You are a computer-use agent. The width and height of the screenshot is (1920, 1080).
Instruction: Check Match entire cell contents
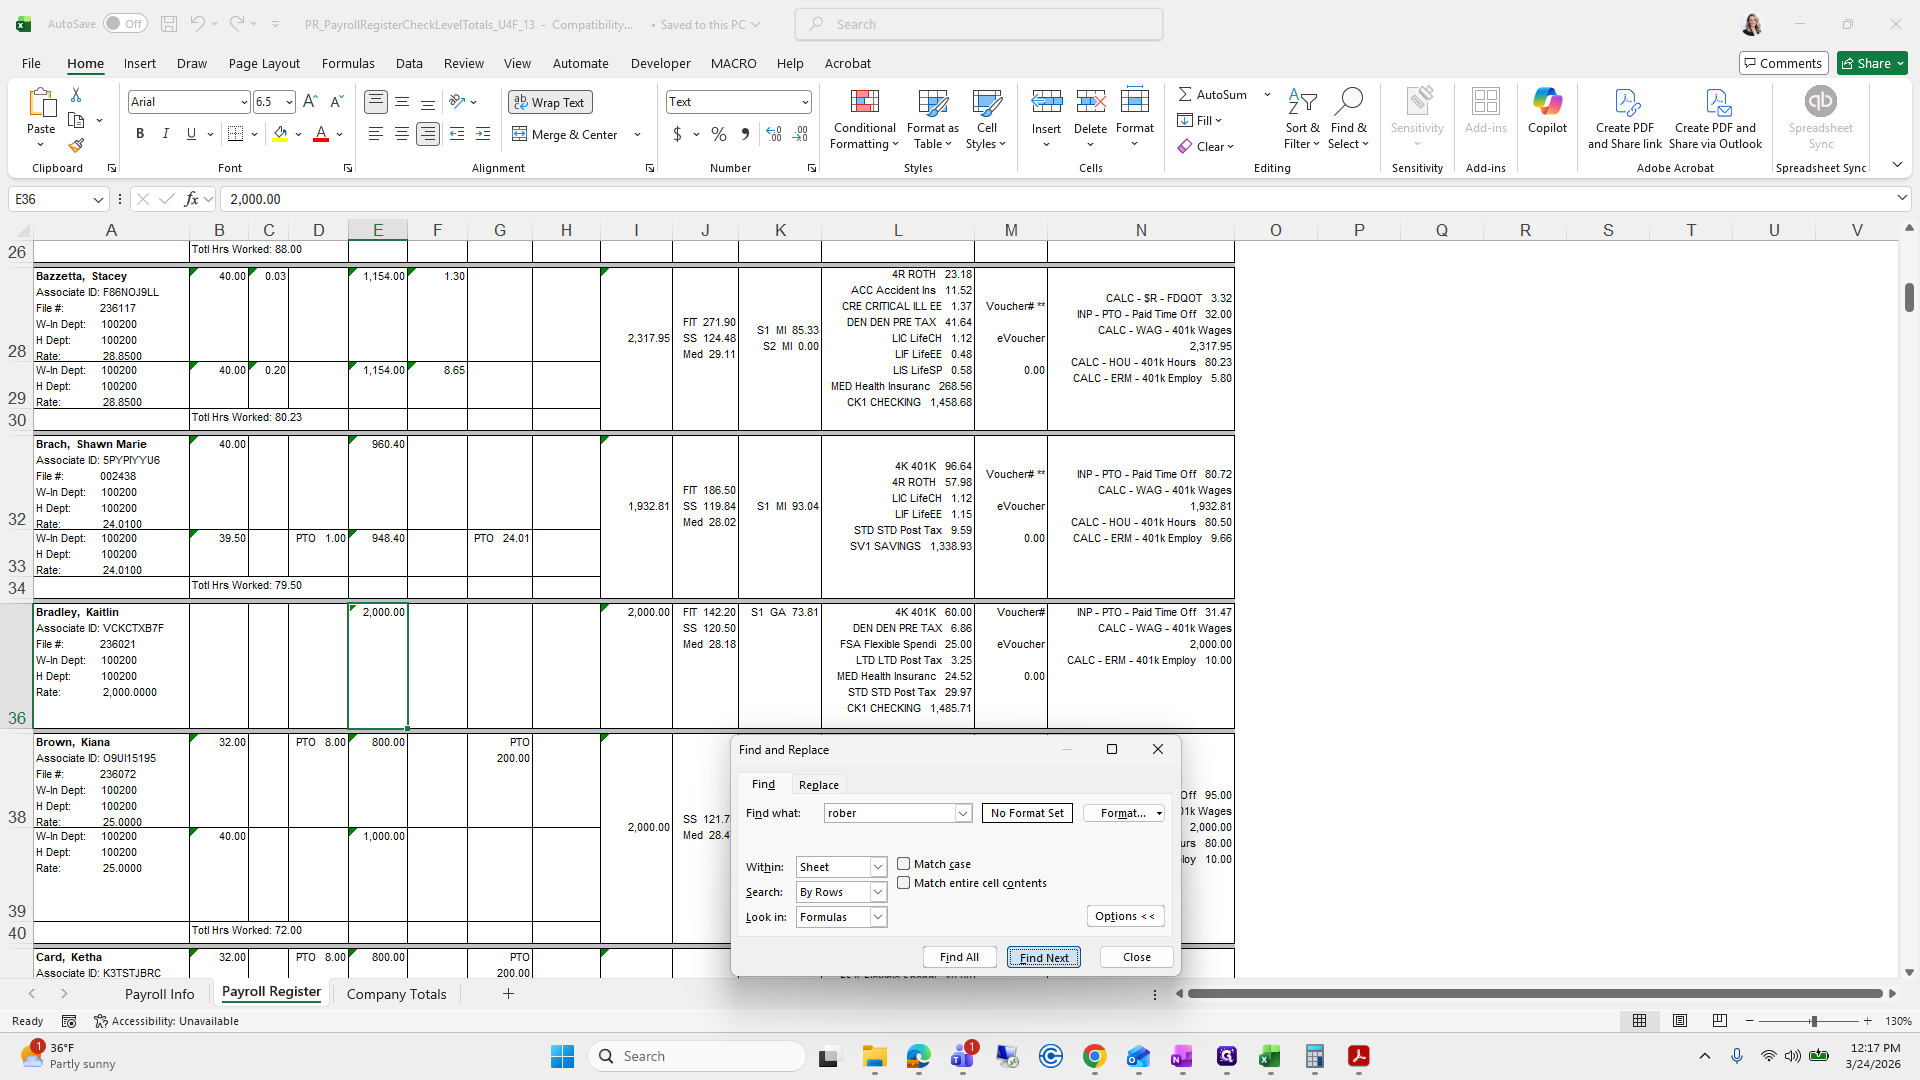904,883
